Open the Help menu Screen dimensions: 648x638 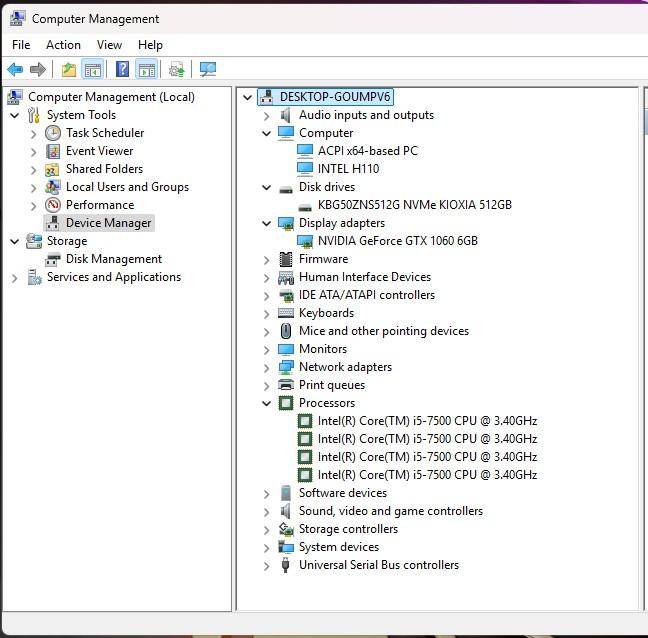click(150, 45)
